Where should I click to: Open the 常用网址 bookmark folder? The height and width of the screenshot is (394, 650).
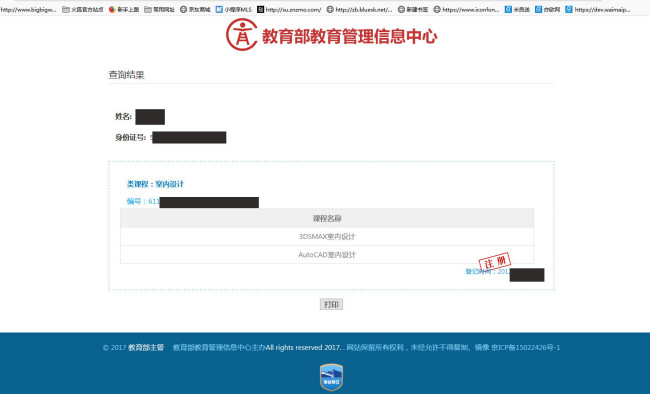159,9
